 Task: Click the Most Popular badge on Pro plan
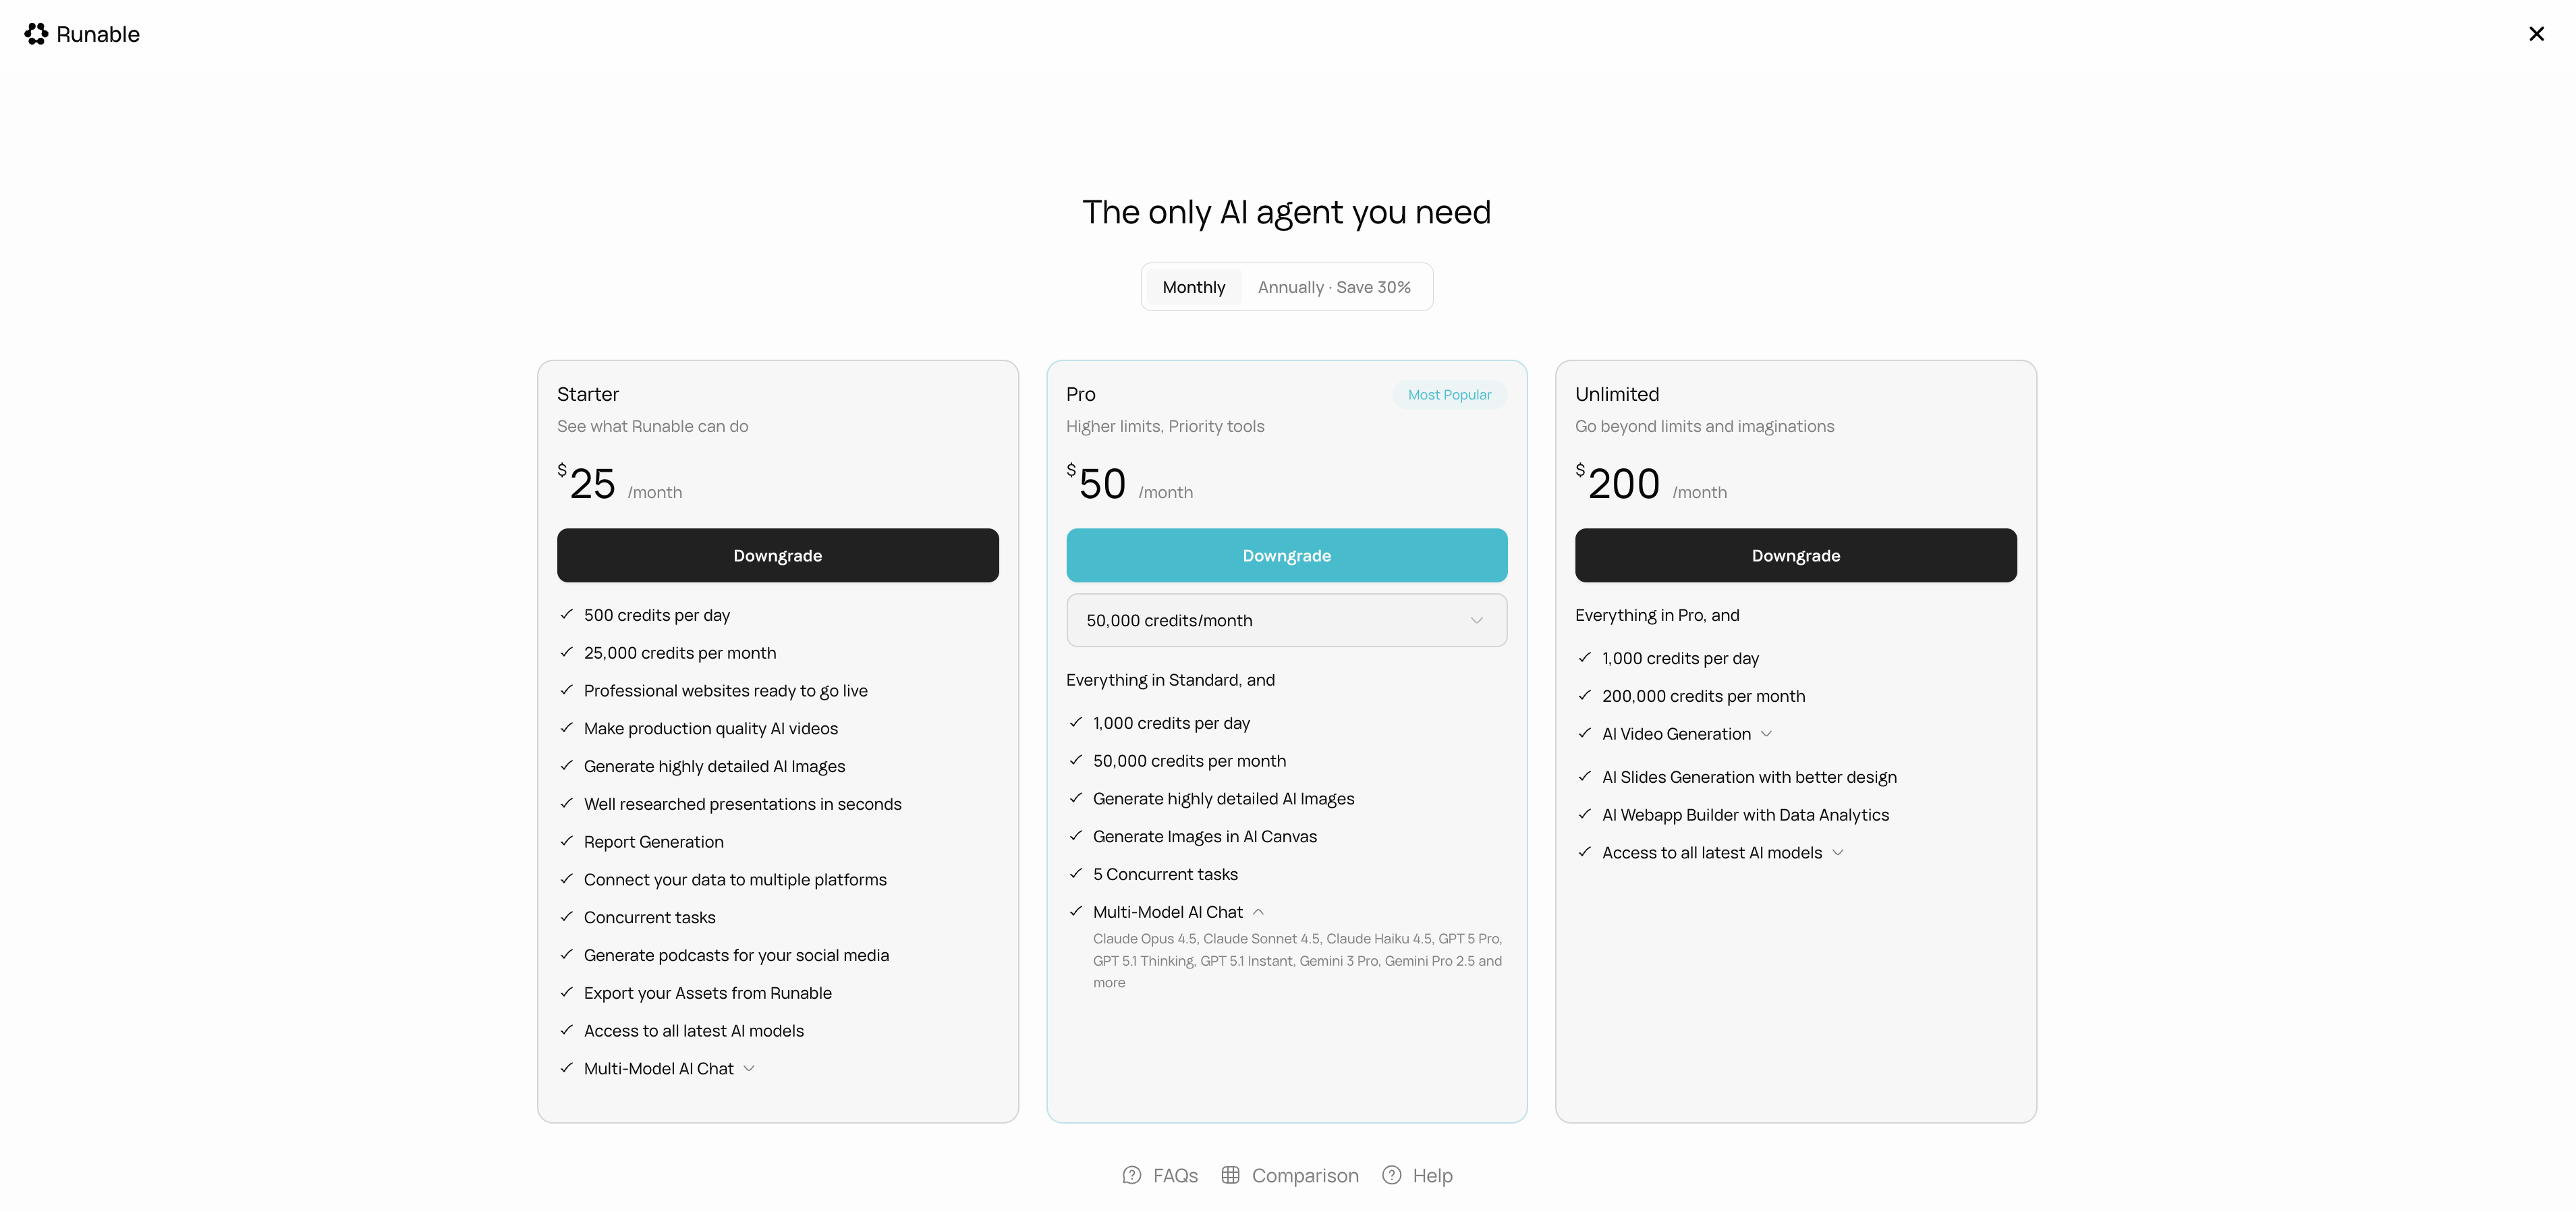(1450, 394)
